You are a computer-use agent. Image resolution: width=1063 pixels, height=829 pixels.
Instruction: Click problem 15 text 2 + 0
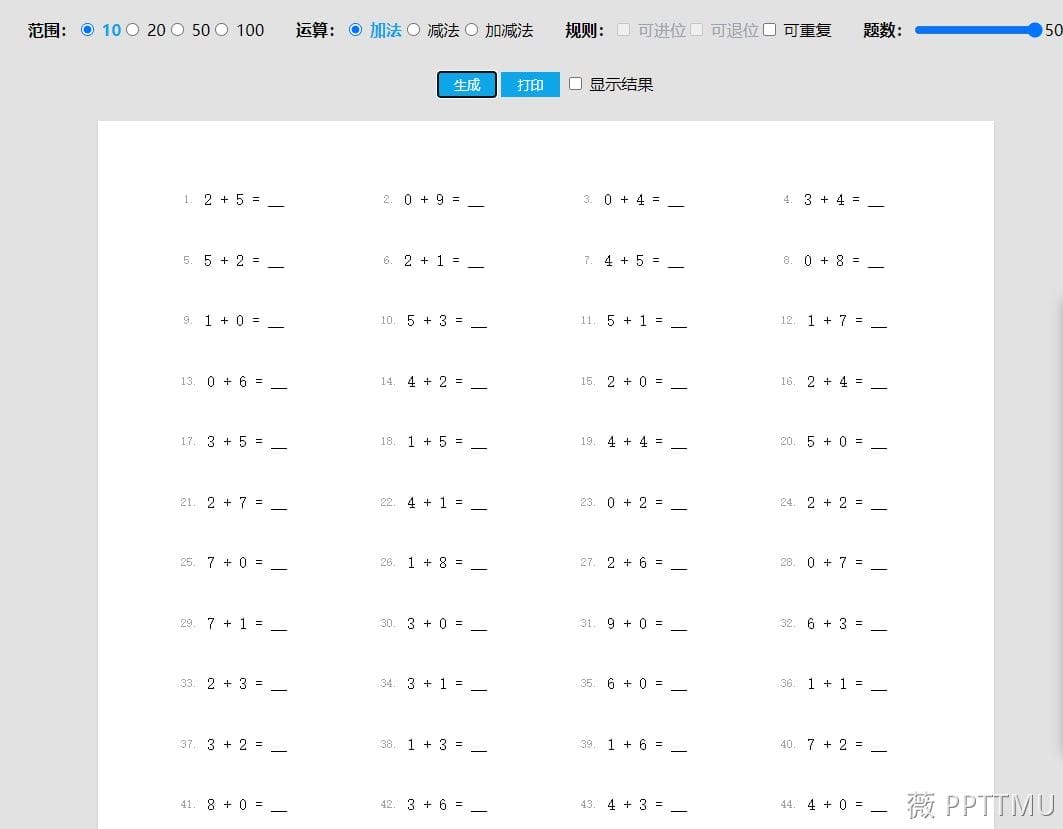click(626, 382)
